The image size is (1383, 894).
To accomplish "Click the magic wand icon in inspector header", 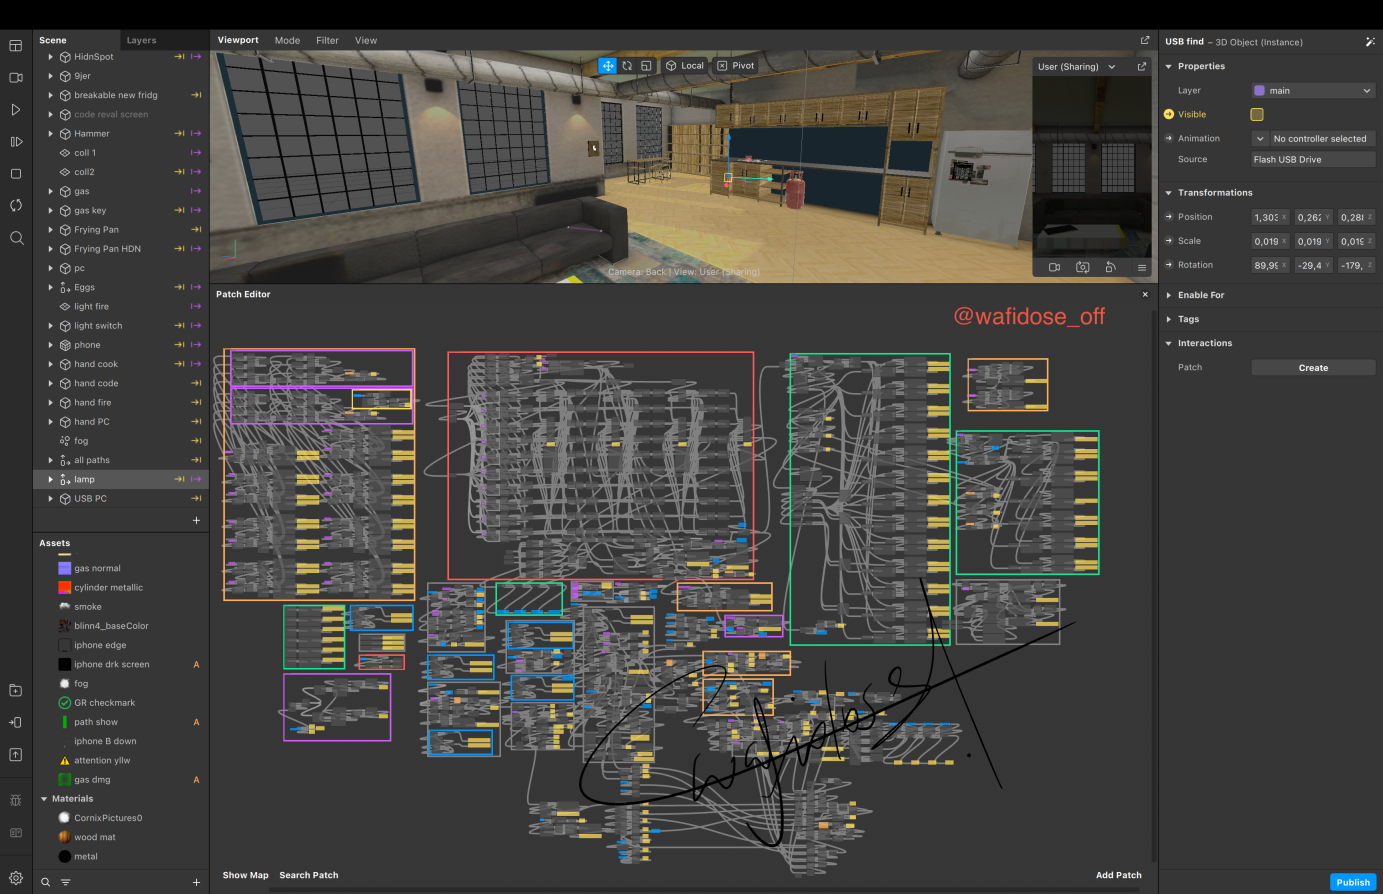I will pos(1369,42).
